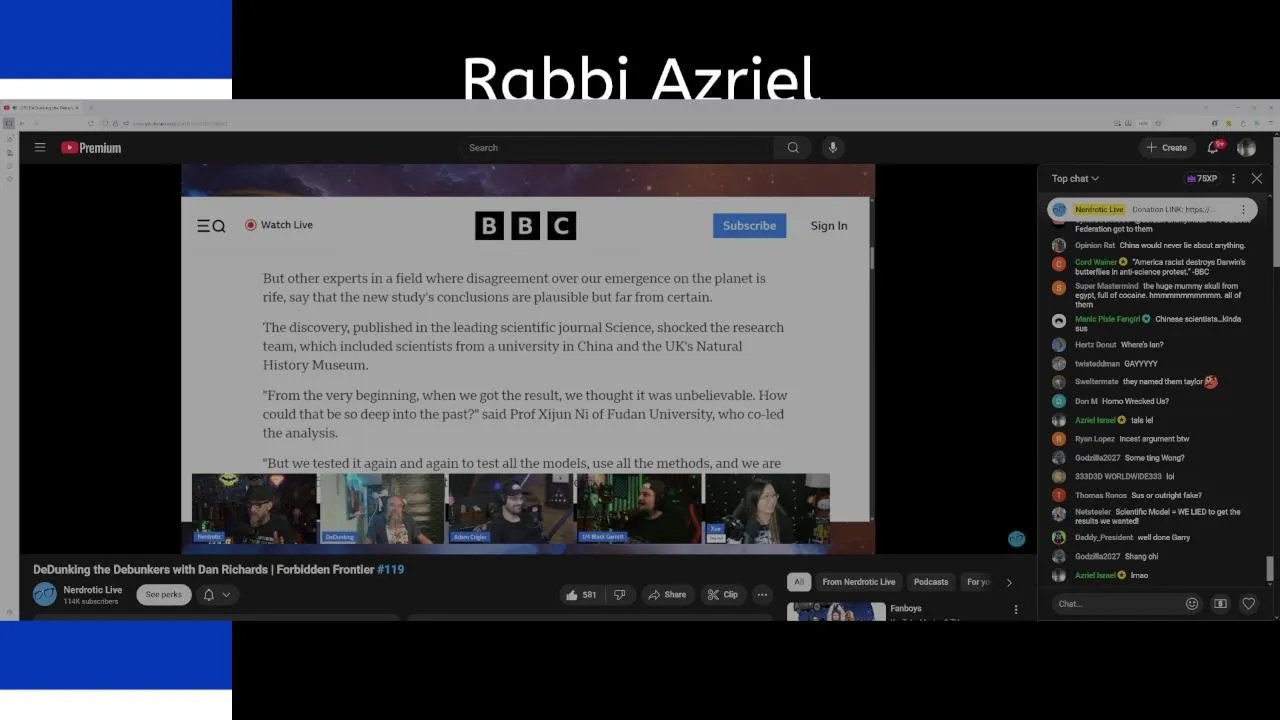Select the partially visible For you chip

click(x=977, y=582)
